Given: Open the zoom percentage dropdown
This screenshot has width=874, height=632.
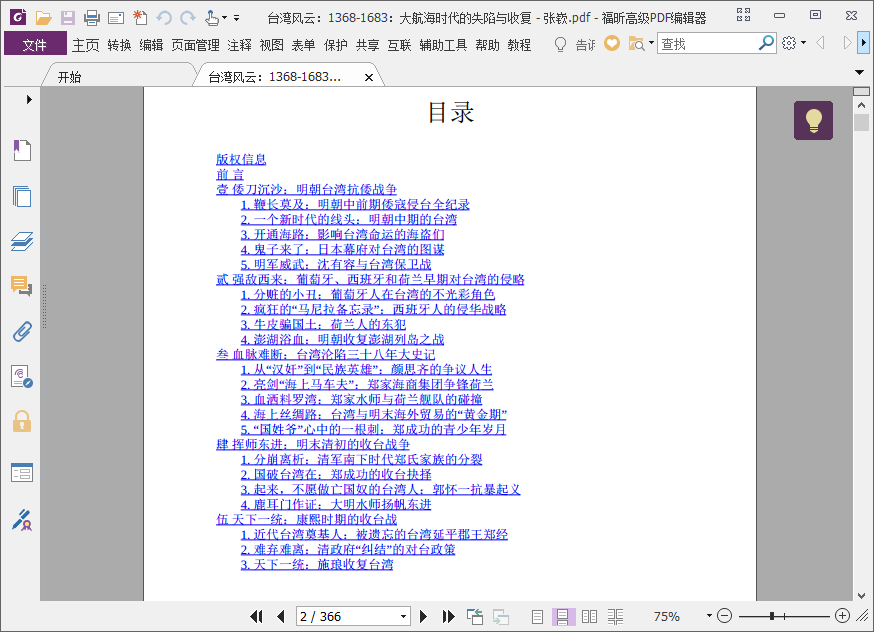Looking at the screenshot, I should click(709, 616).
